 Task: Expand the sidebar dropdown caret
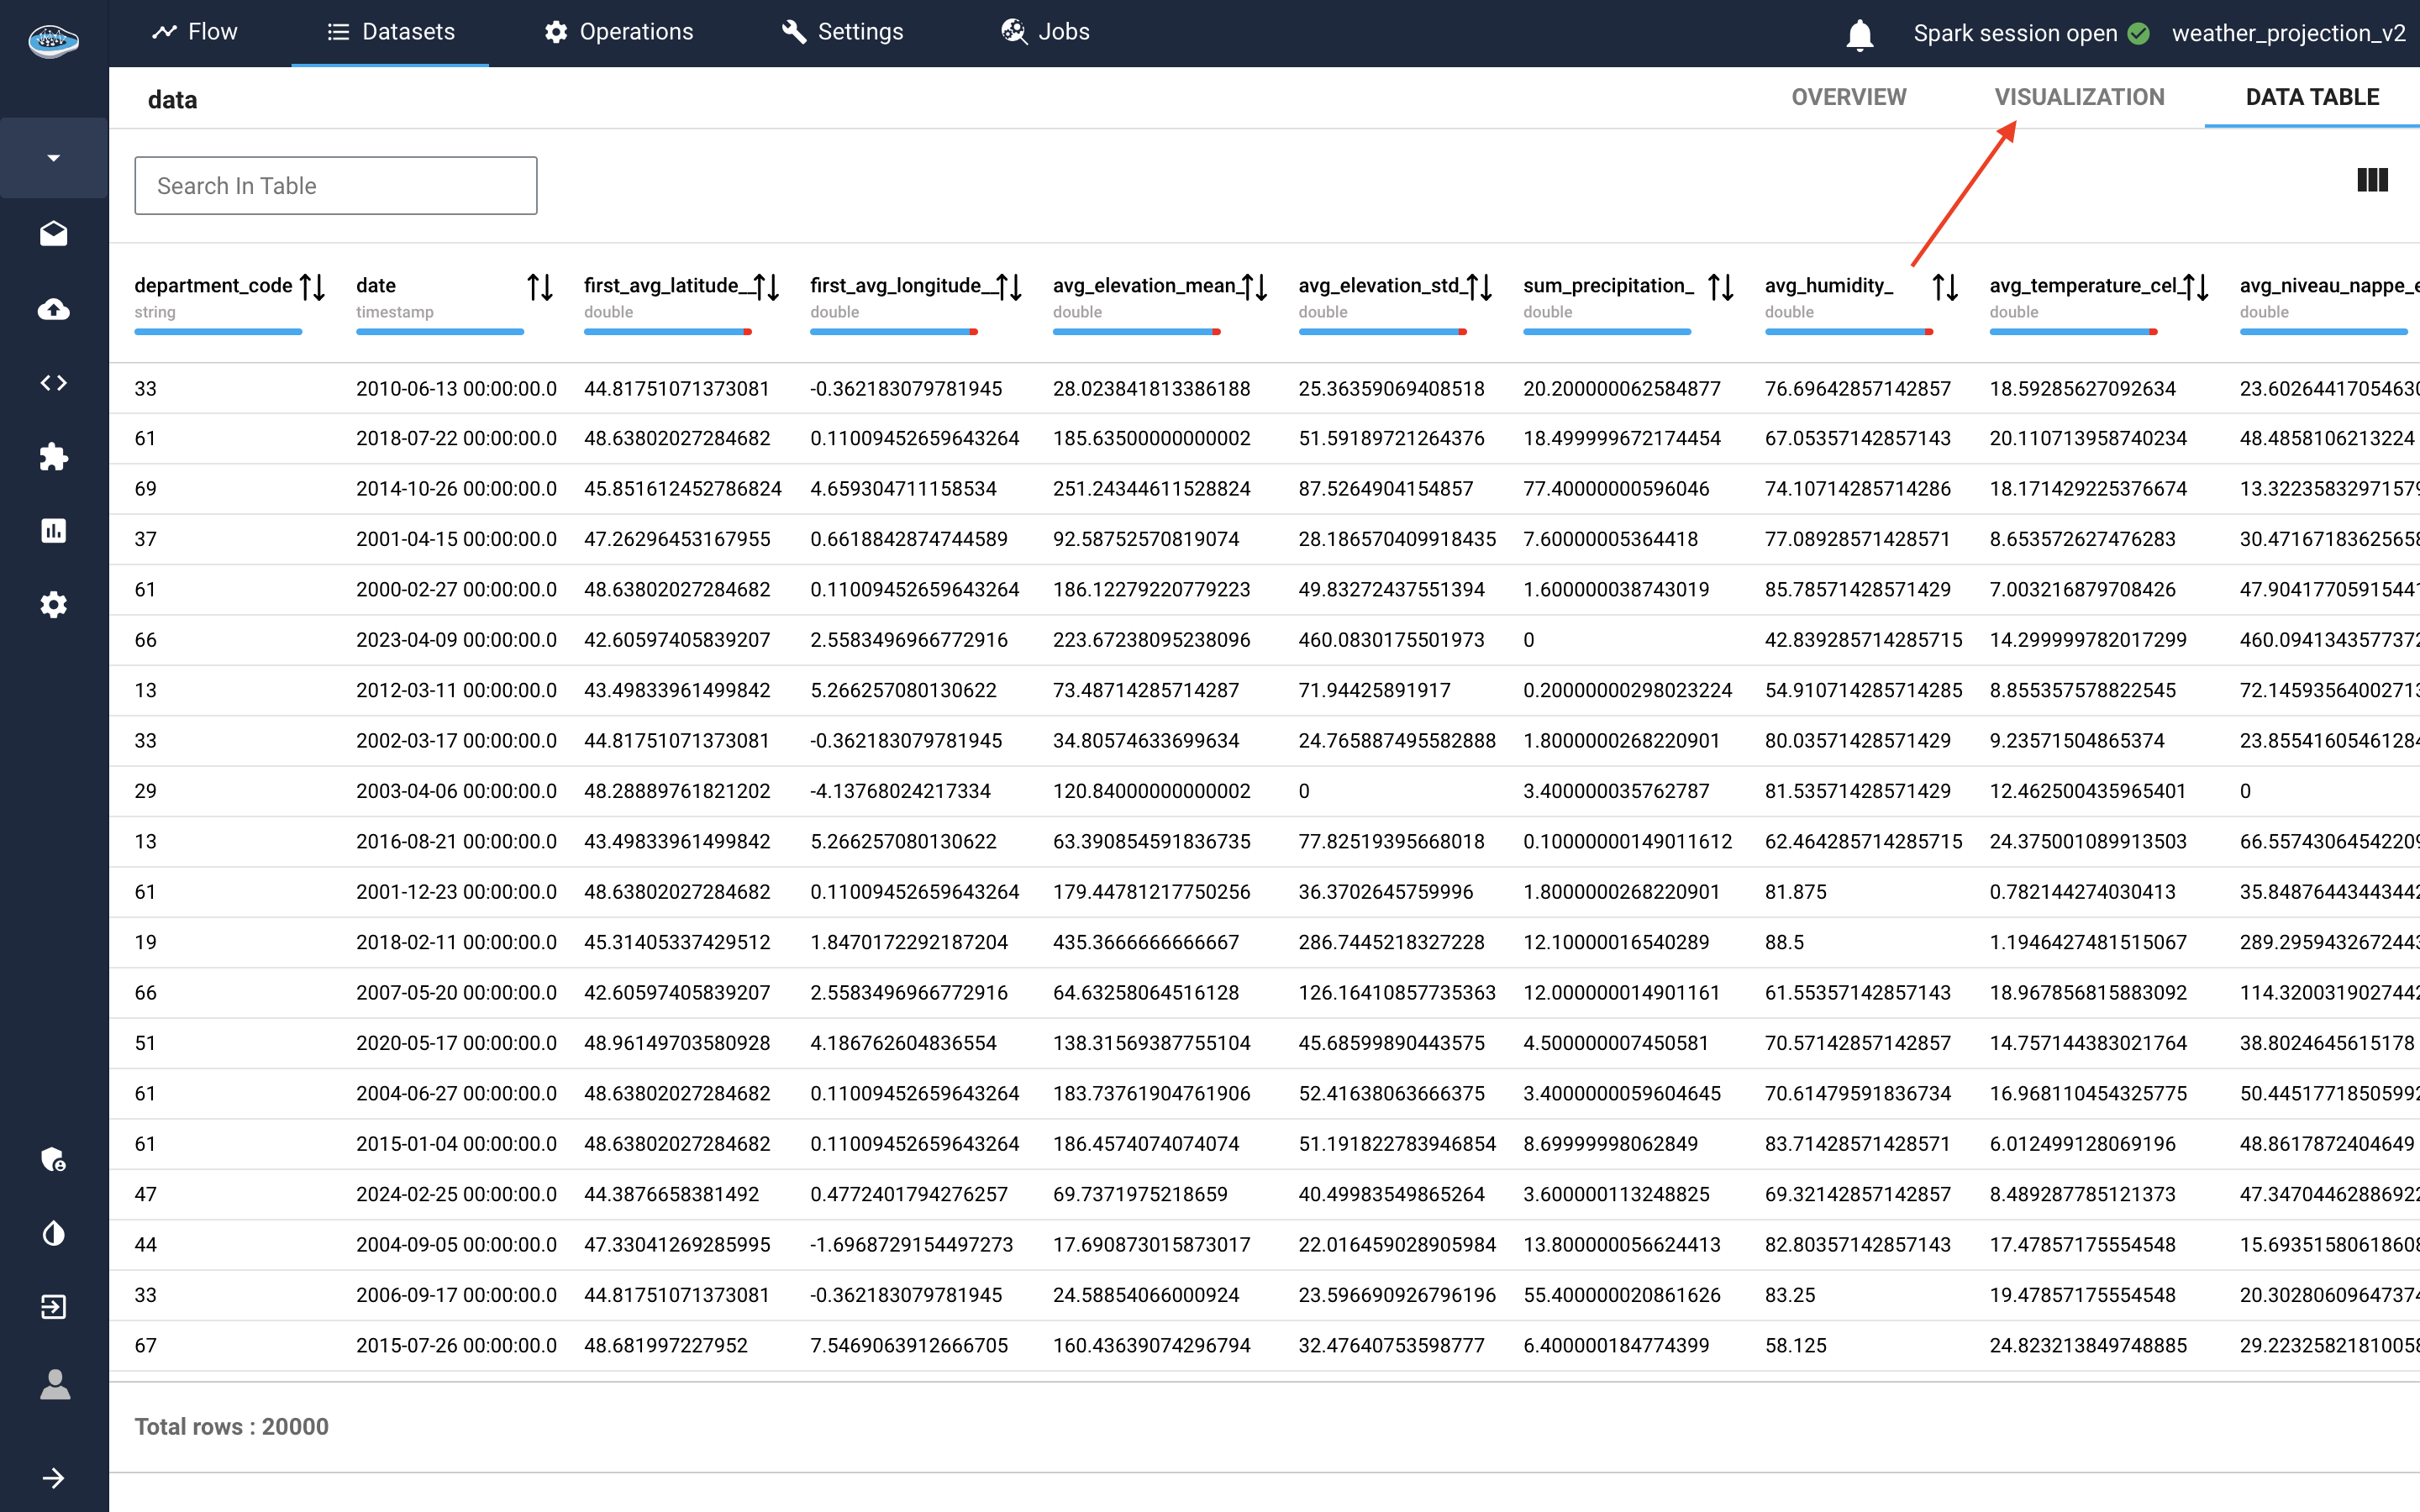click(54, 158)
